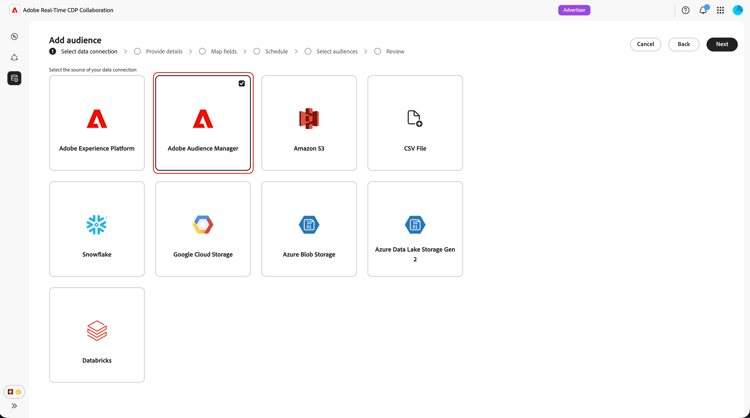Viewport: 750px width, 418px height.
Task: Uncheck the Adobe Audience Manager checkbox
Action: 242,83
